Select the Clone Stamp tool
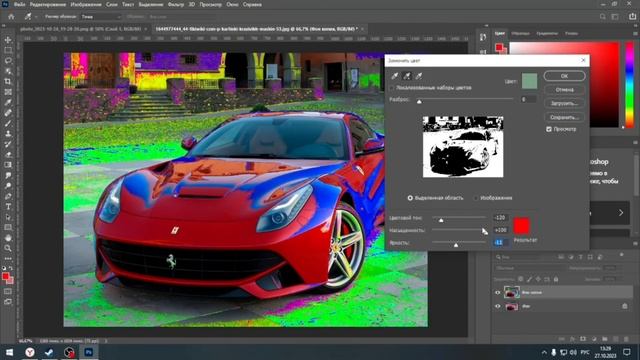 pos(8,133)
